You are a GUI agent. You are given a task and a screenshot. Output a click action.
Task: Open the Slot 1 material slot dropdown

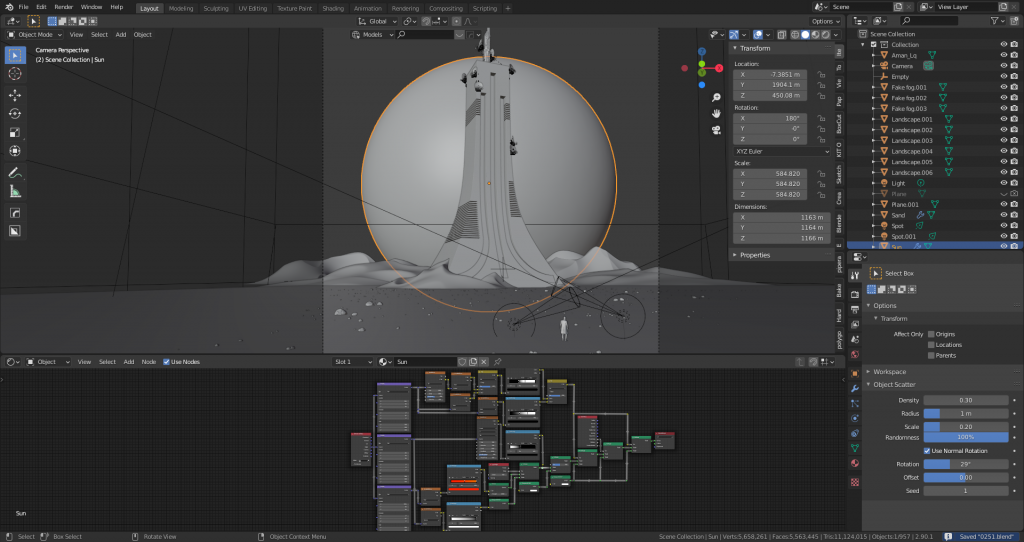(x=353, y=362)
